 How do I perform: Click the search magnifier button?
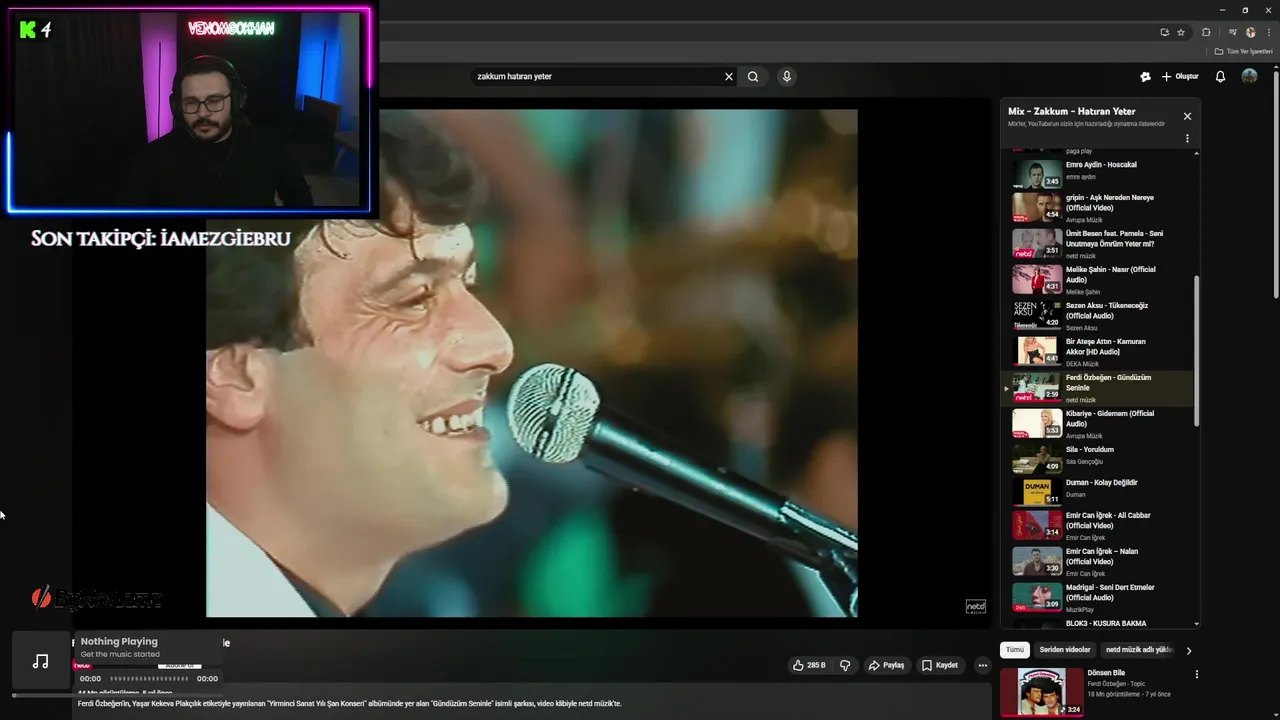(x=753, y=76)
